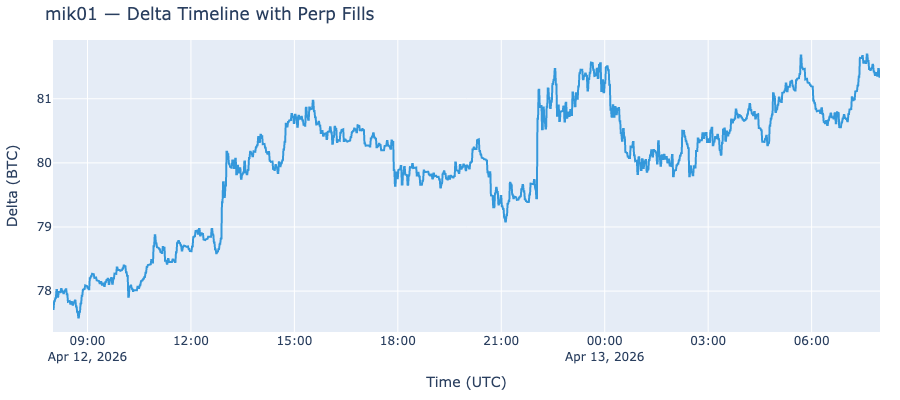Click the 'Time (UTC)' x-axis label
Screen dimensions: 900x400
click(x=466, y=382)
